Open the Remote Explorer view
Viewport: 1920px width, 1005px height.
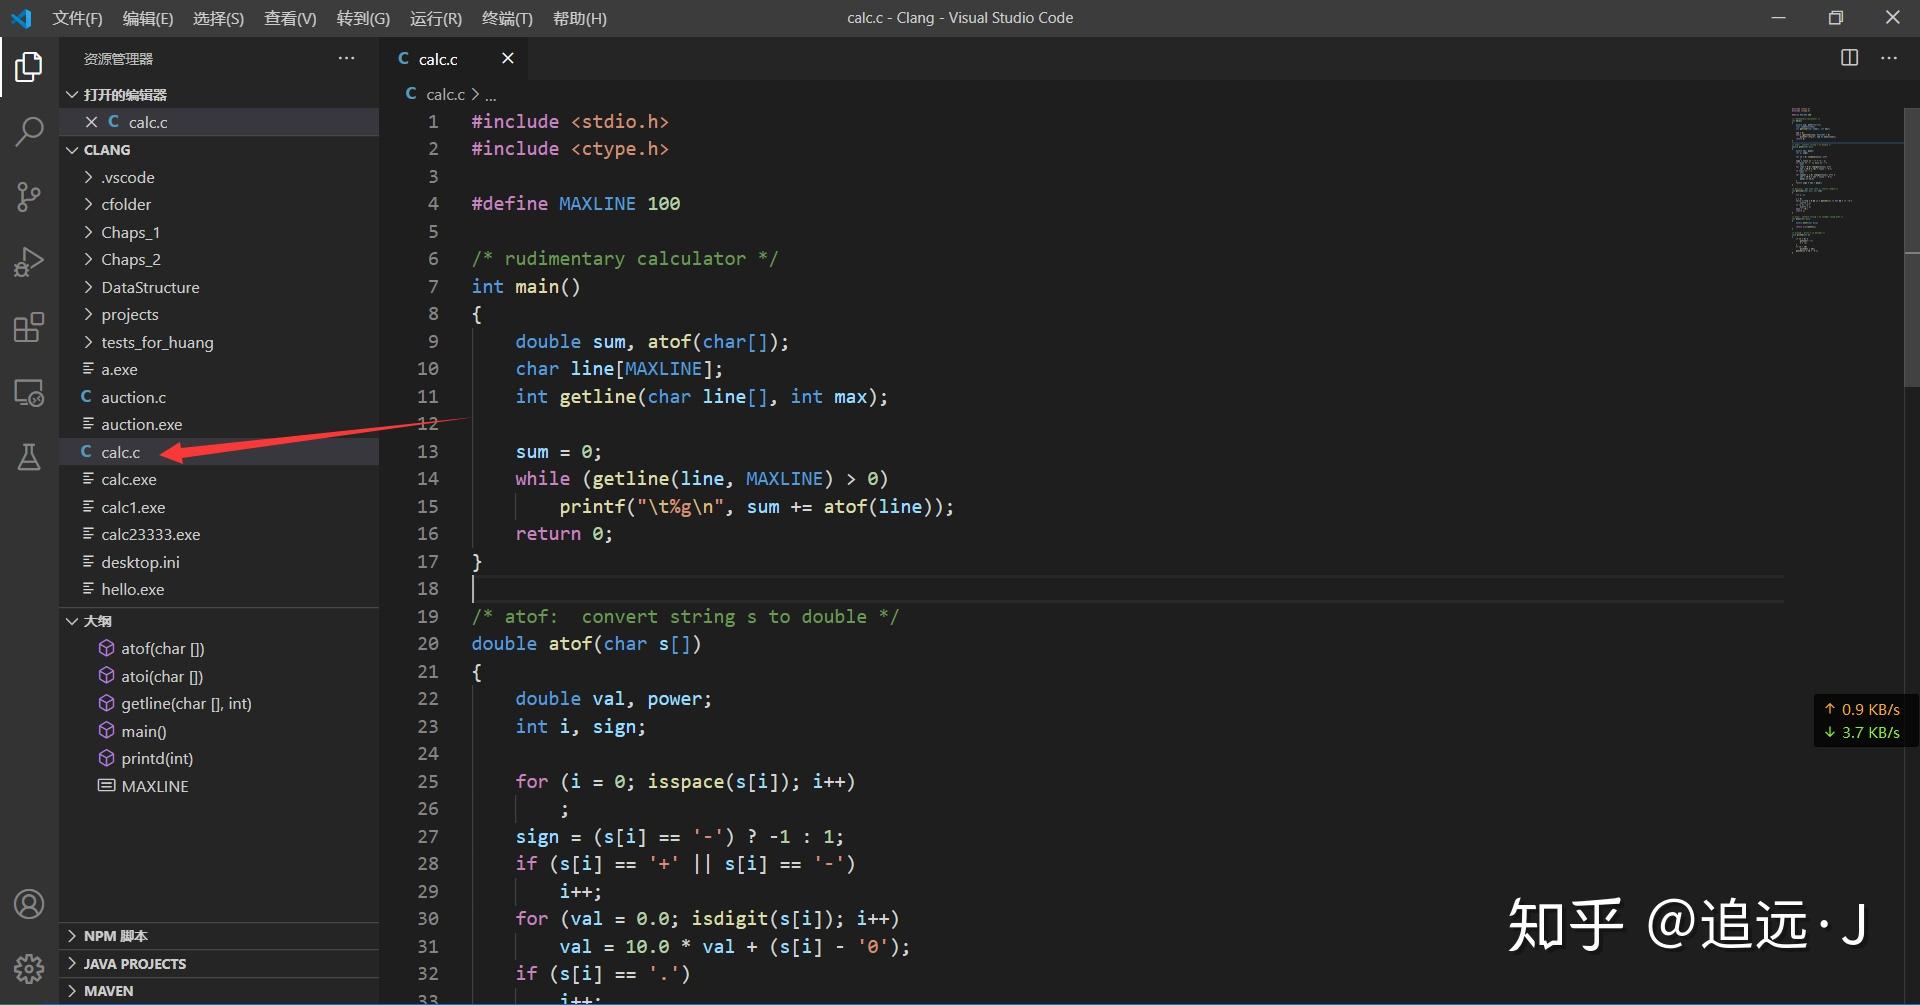(x=29, y=393)
